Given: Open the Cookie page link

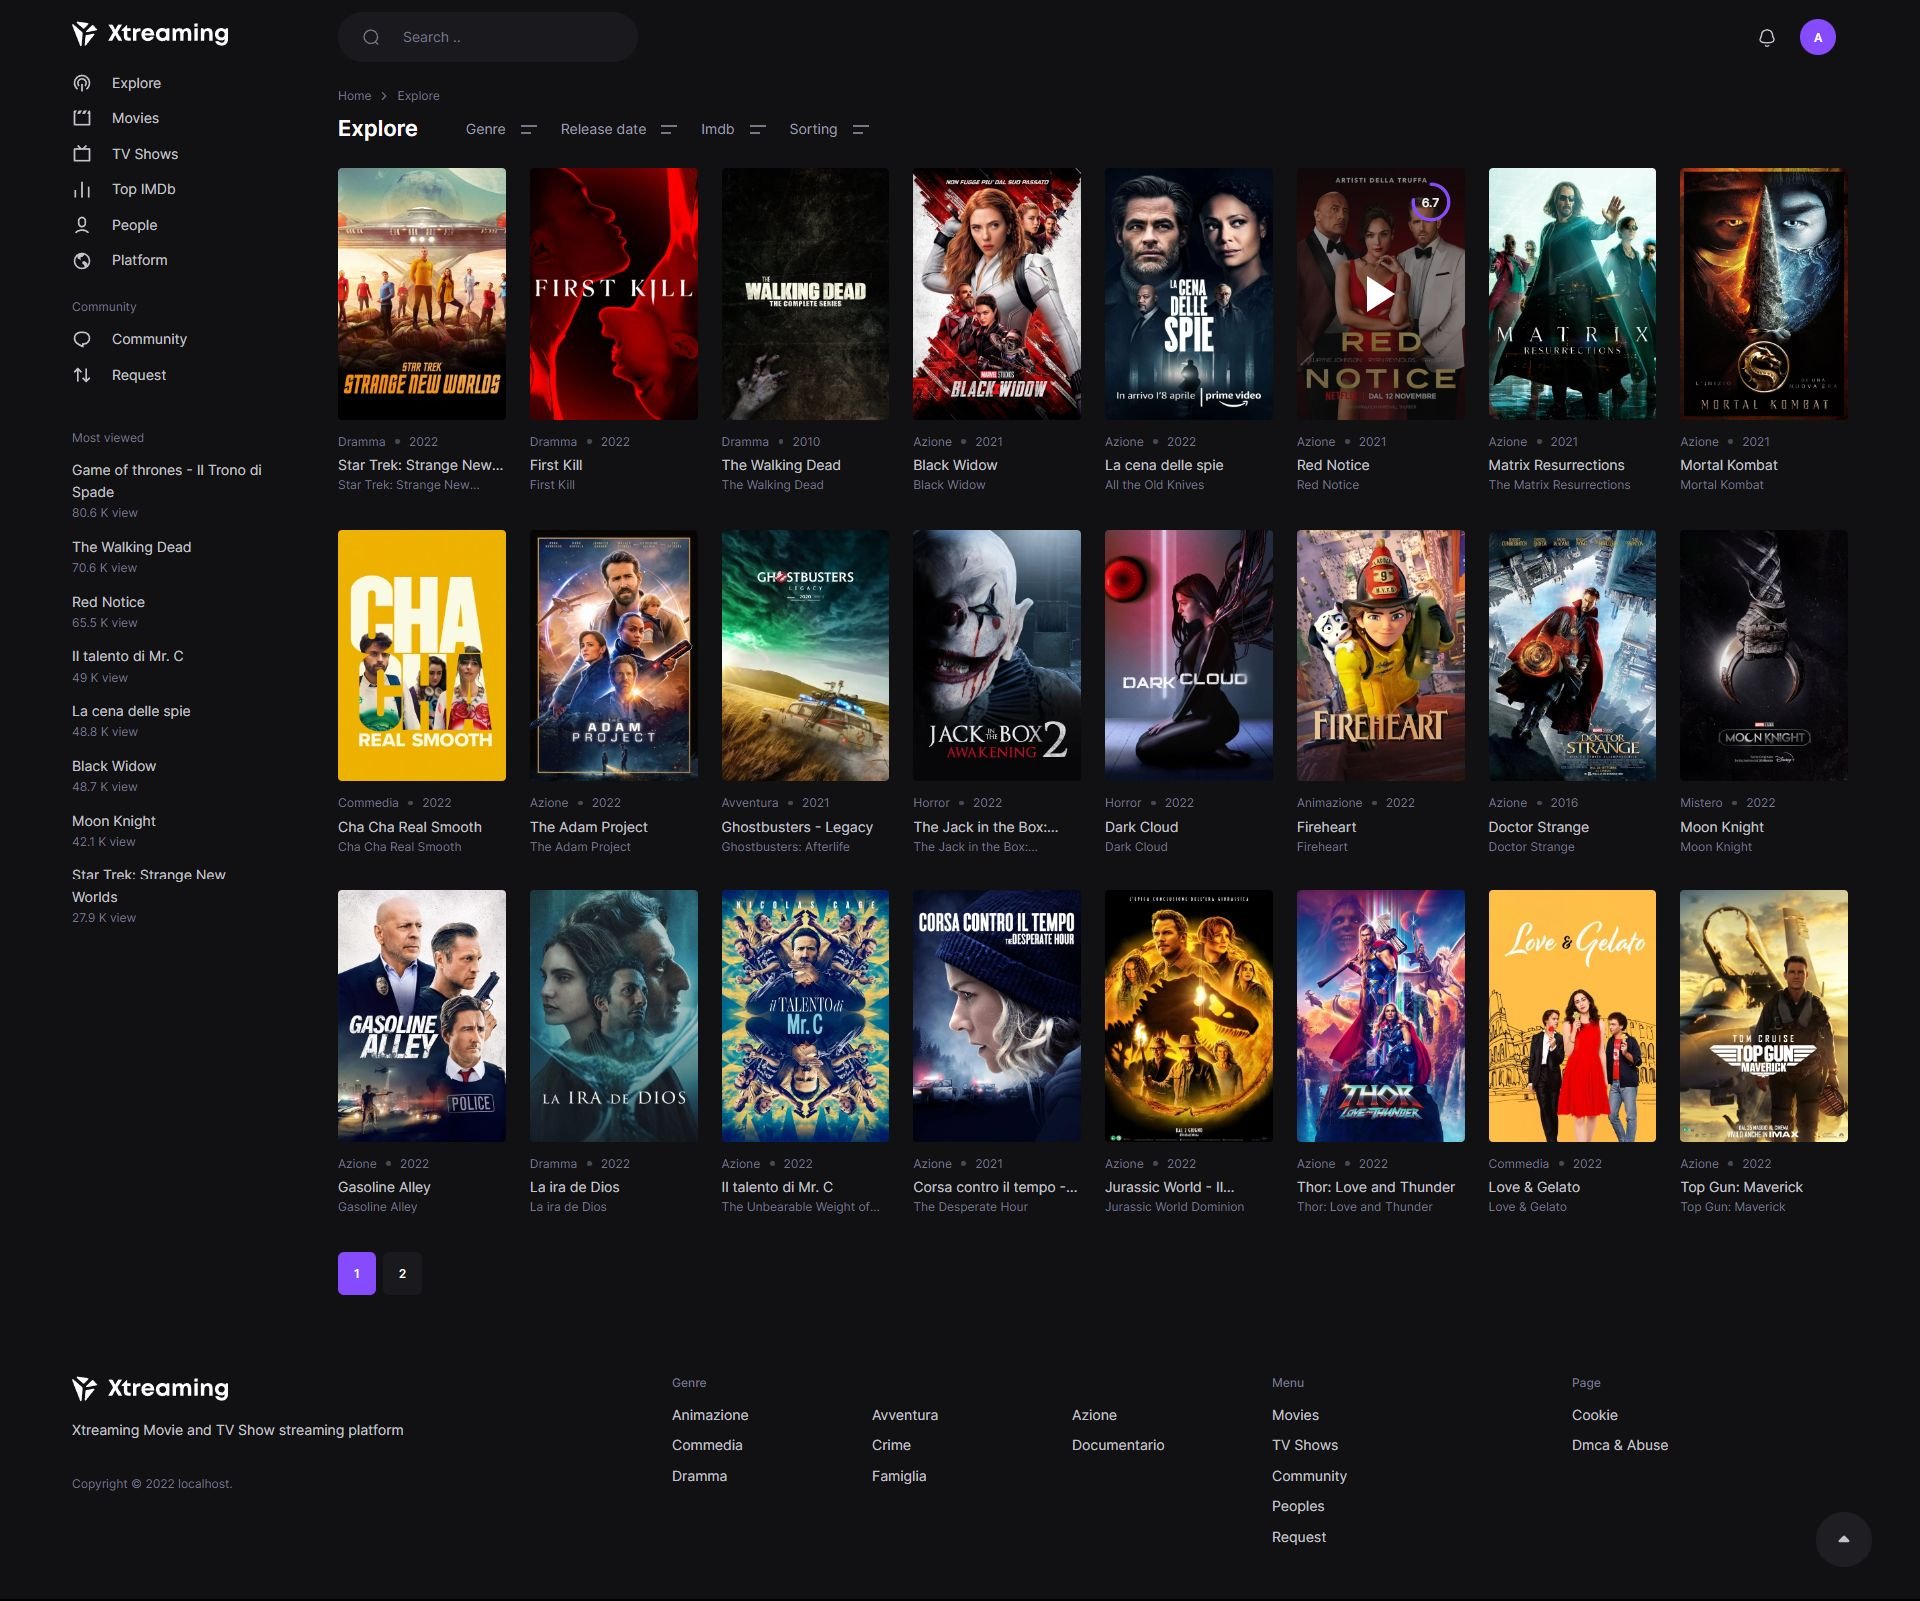Looking at the screenshot, I should click(1594, 1415).
